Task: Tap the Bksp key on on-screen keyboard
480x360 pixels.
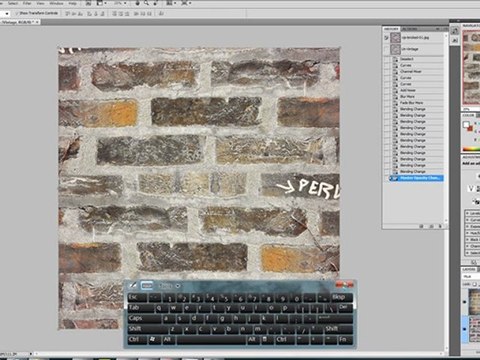Action: point(342,298)
